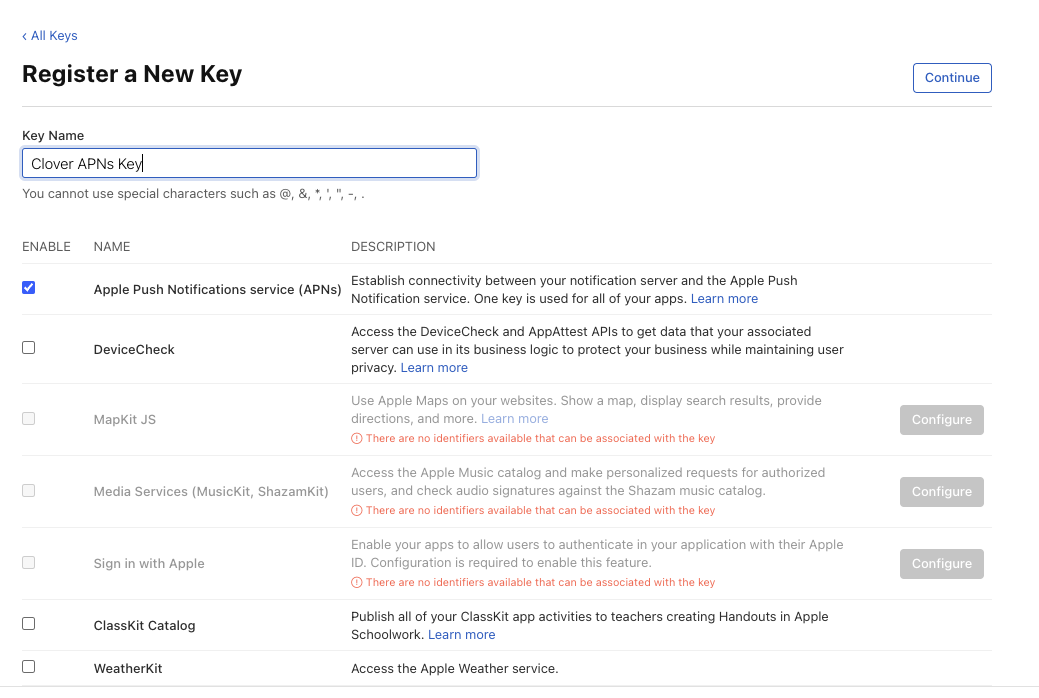This screenshot has width=1039, height=698.
Task: Open Learn more about DeviceCheck
Action: tap(434, 367)
